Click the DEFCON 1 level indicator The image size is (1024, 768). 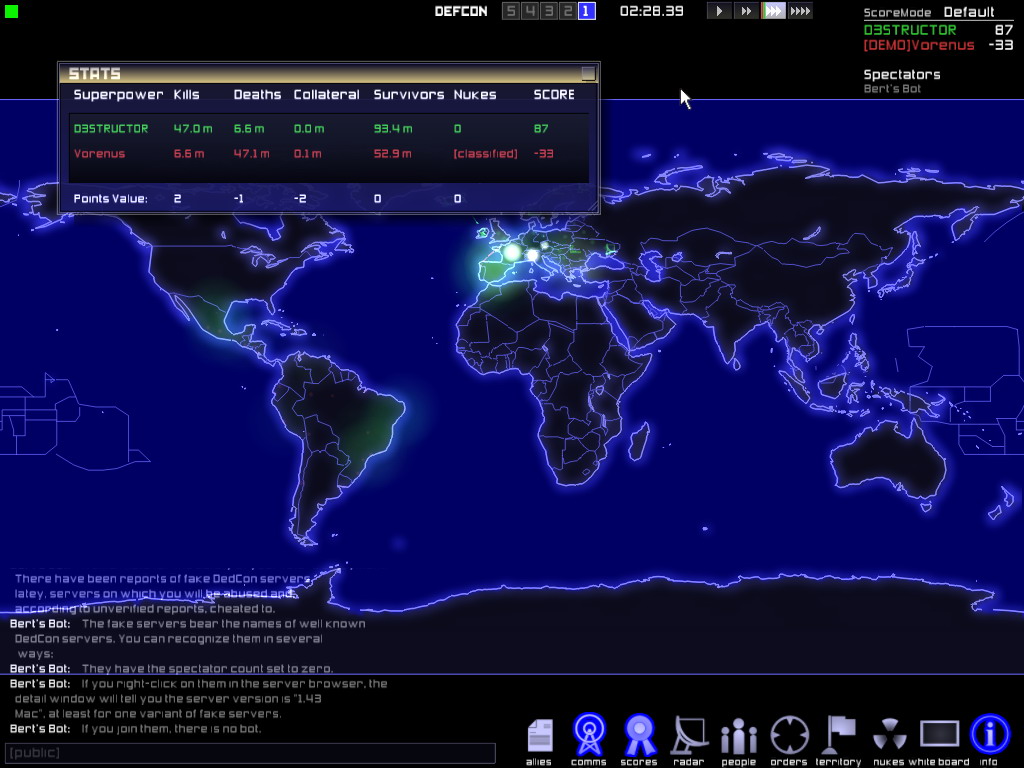[586, 11]
